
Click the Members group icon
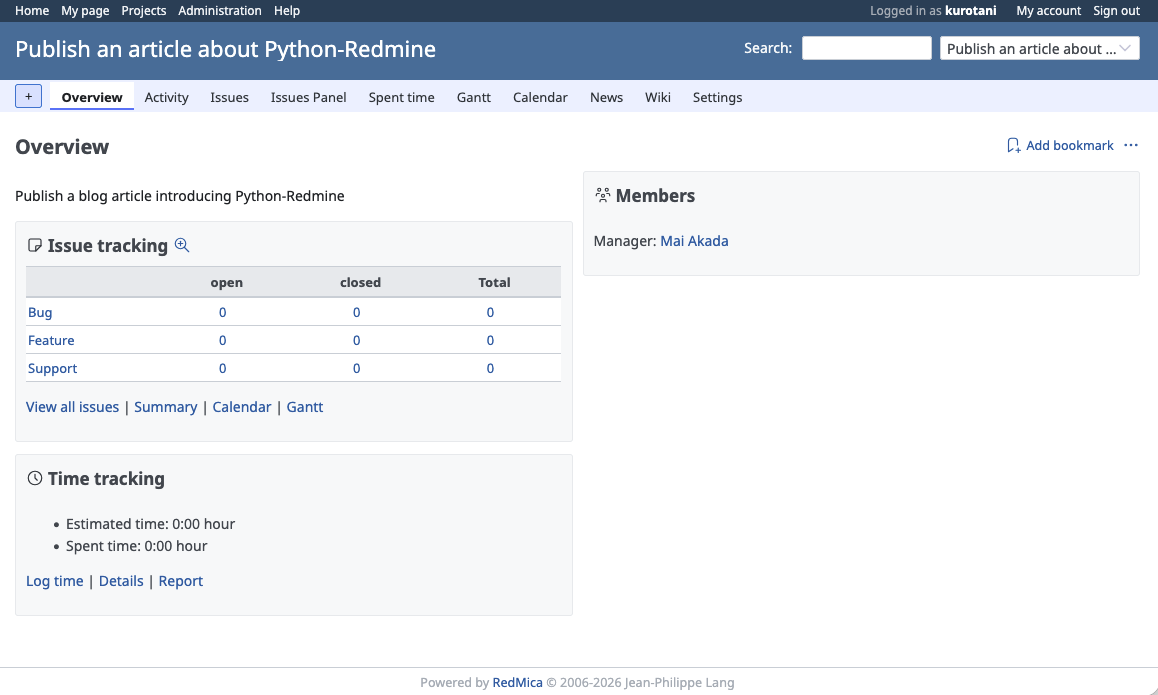coord(603,196)
